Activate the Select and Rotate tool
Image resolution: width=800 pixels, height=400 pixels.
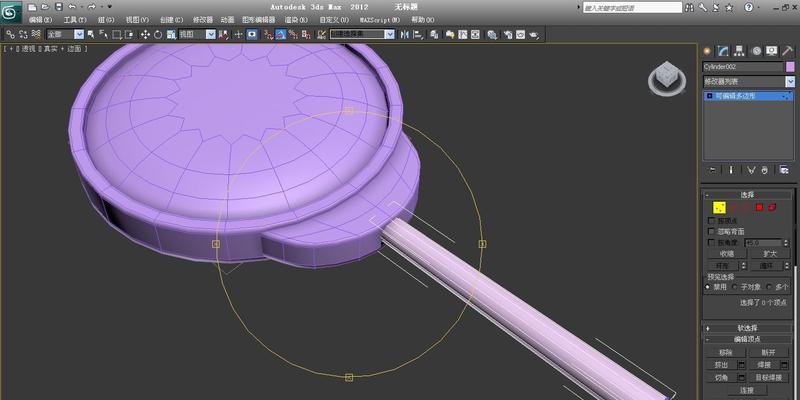click(158, 34)
